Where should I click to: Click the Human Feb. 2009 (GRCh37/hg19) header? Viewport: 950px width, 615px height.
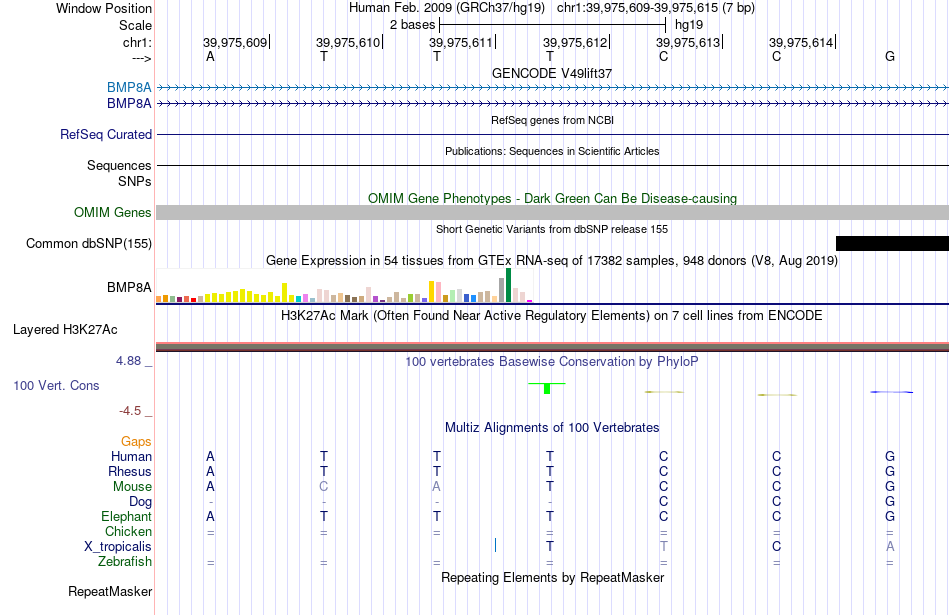[447, 8]
